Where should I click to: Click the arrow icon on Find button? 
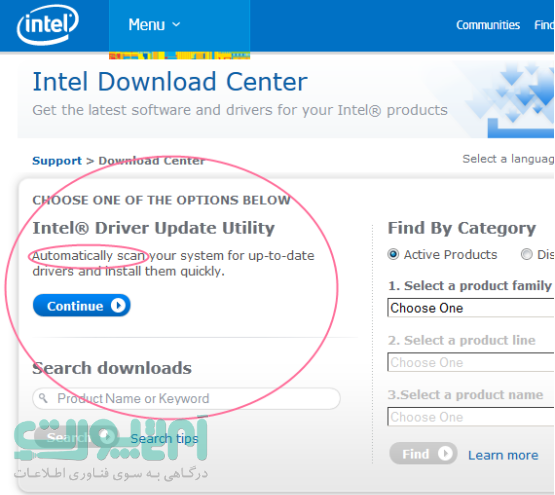tap(445, 453)
